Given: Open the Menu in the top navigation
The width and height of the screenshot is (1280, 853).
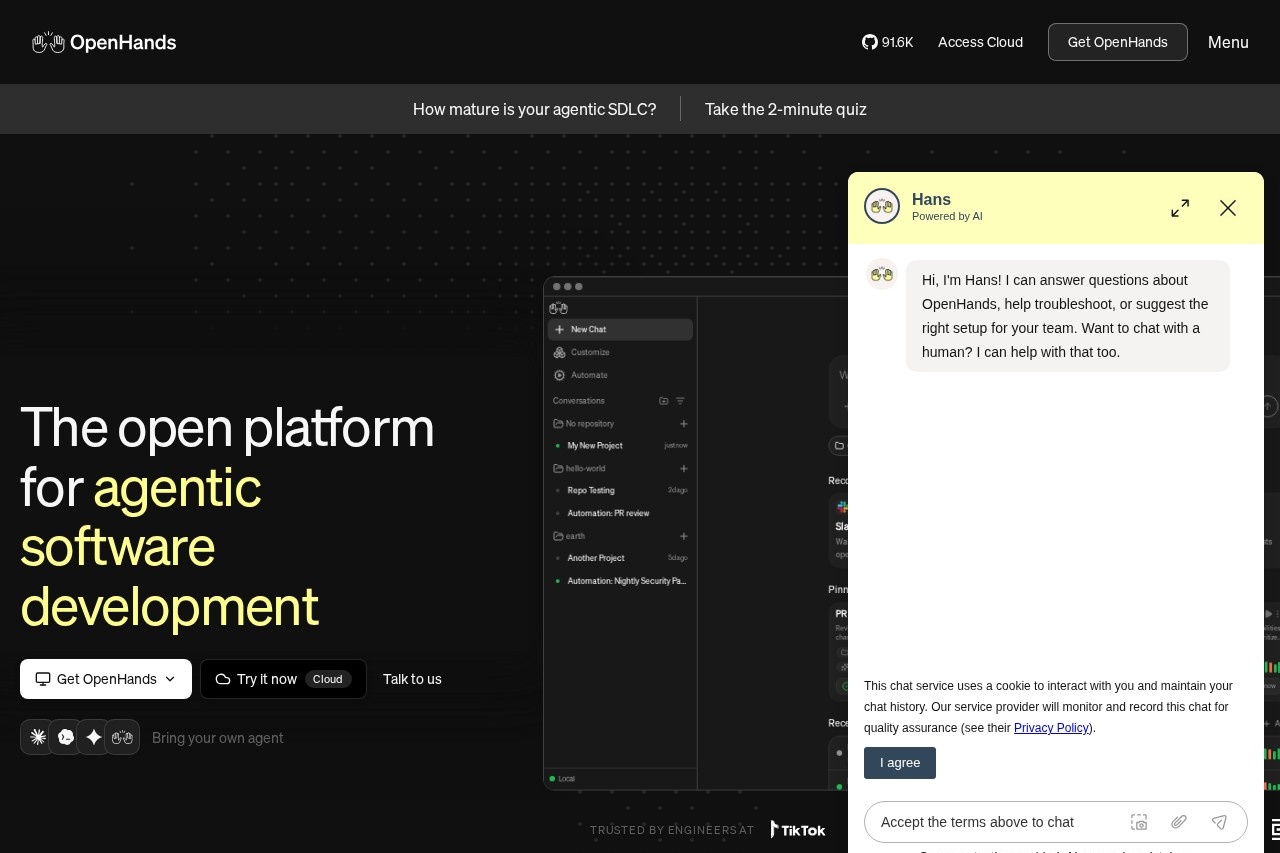Looking at the screenshot, I should click(1228, 42).
